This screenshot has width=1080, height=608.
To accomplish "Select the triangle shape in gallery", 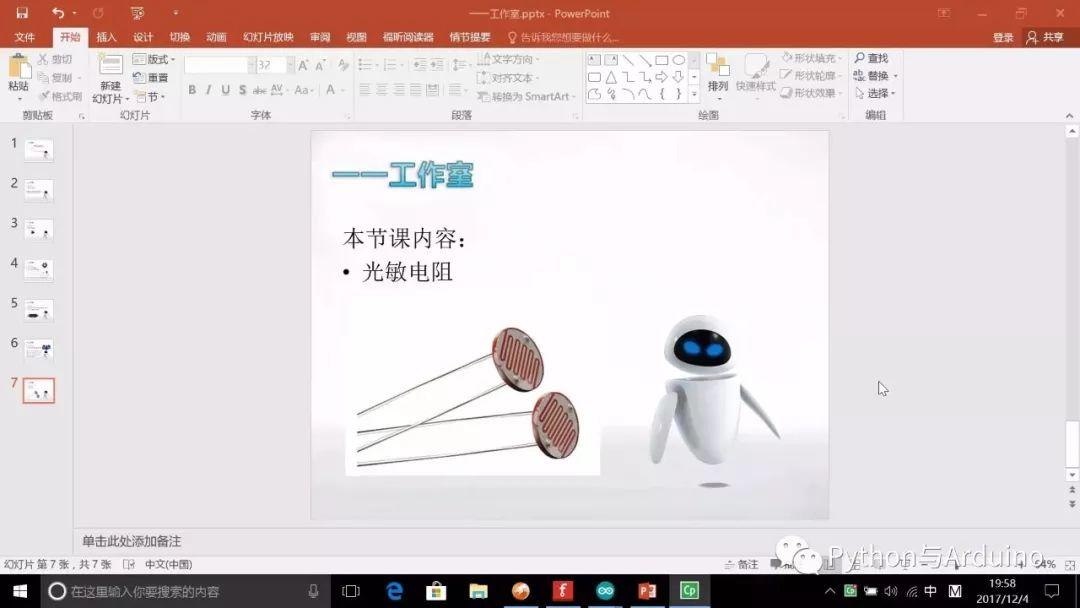I will (611, 77).
